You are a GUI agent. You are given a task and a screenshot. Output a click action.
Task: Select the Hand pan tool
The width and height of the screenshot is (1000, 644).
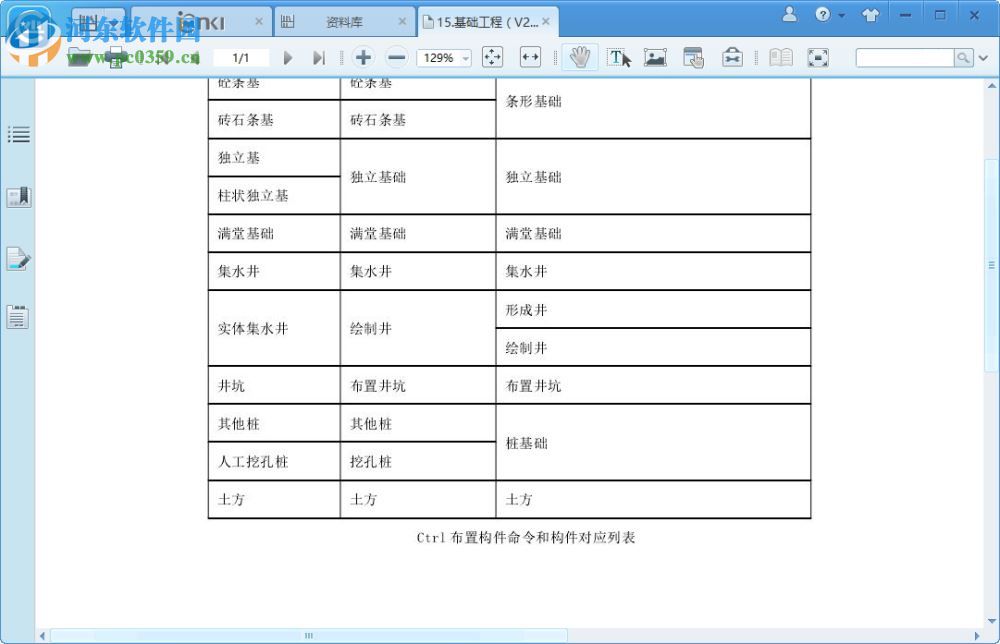[x=579, y=57]
